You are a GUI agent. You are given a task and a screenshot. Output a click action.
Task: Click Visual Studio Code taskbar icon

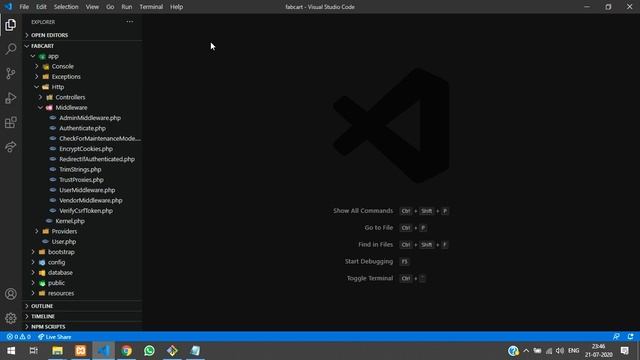pyautogui.click(x=103, y=351)
